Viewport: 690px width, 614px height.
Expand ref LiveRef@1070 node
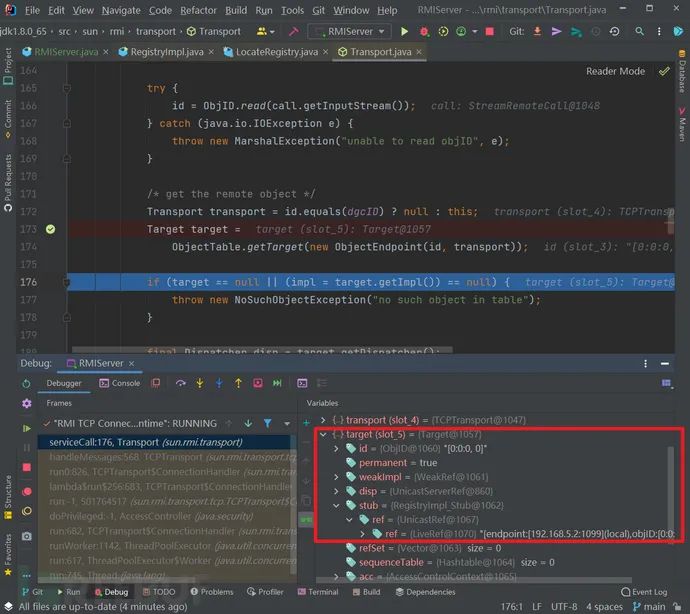pyautogui.click(x=362, y=534)
